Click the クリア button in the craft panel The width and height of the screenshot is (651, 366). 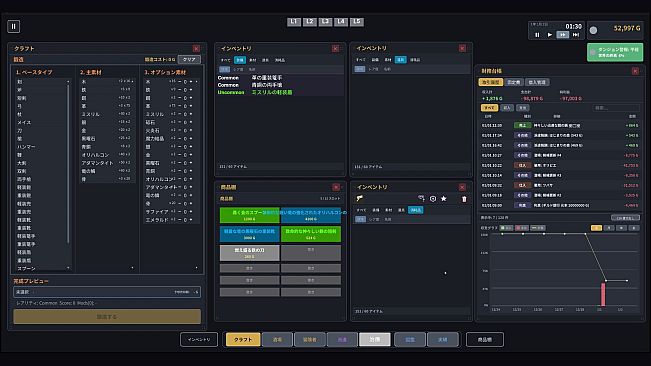pyautogui.click(x=189, y=59)
